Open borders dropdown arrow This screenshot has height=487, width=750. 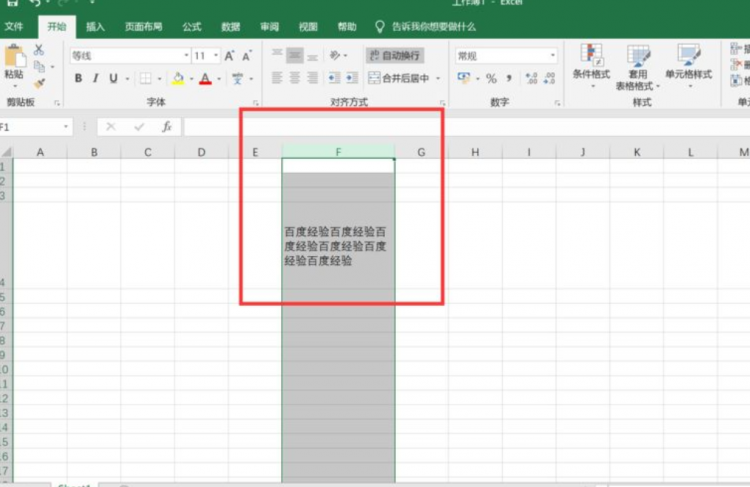click(159, 78)
